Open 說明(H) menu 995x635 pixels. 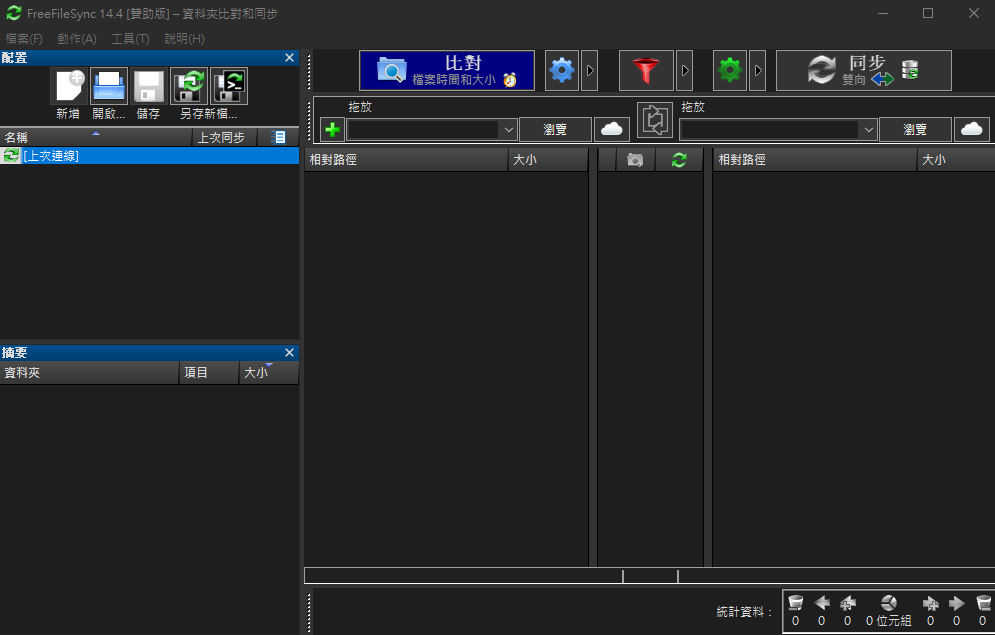pyautogui.click(x=184, y=39)
